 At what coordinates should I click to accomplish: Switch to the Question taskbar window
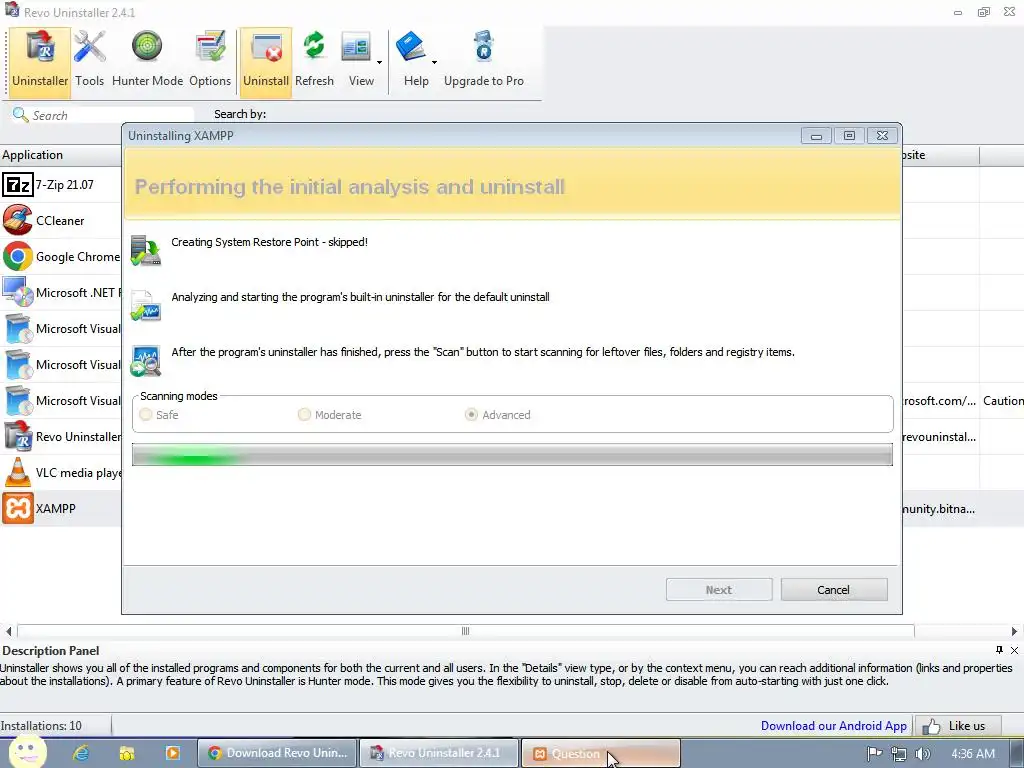(x=601, y=753)
